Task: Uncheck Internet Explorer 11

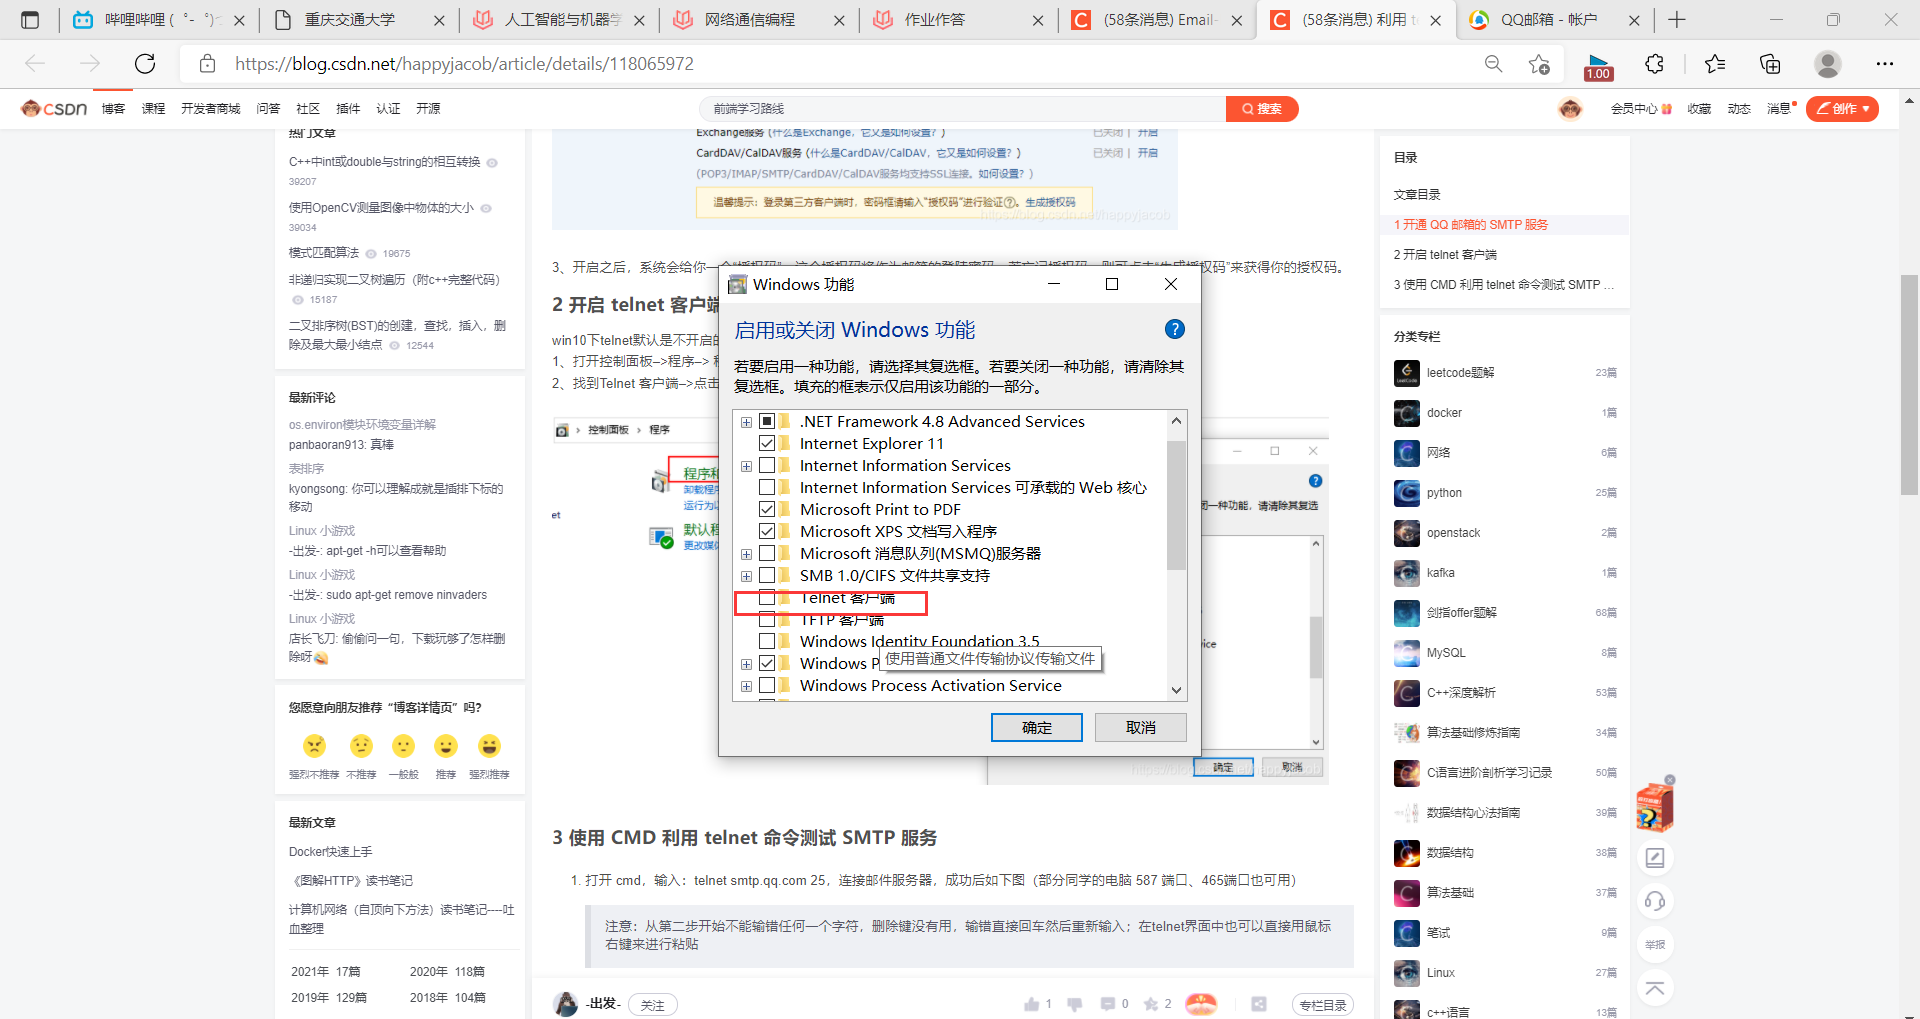Action: (x=767, y=443)
